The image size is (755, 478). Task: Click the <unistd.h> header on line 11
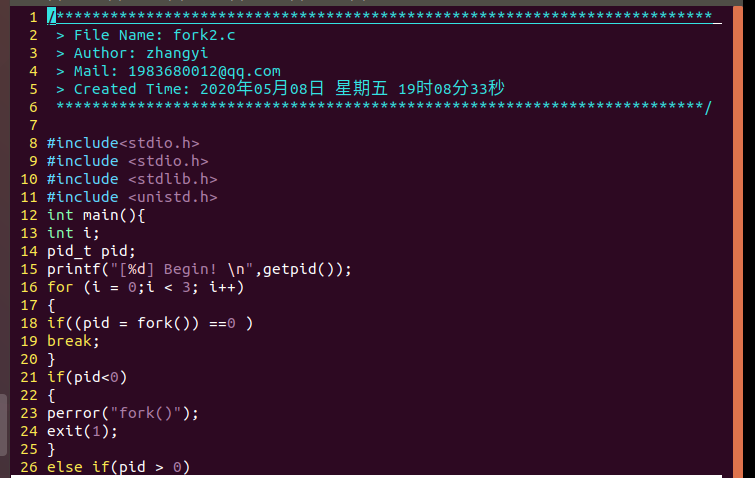click(x=172, y=197)
